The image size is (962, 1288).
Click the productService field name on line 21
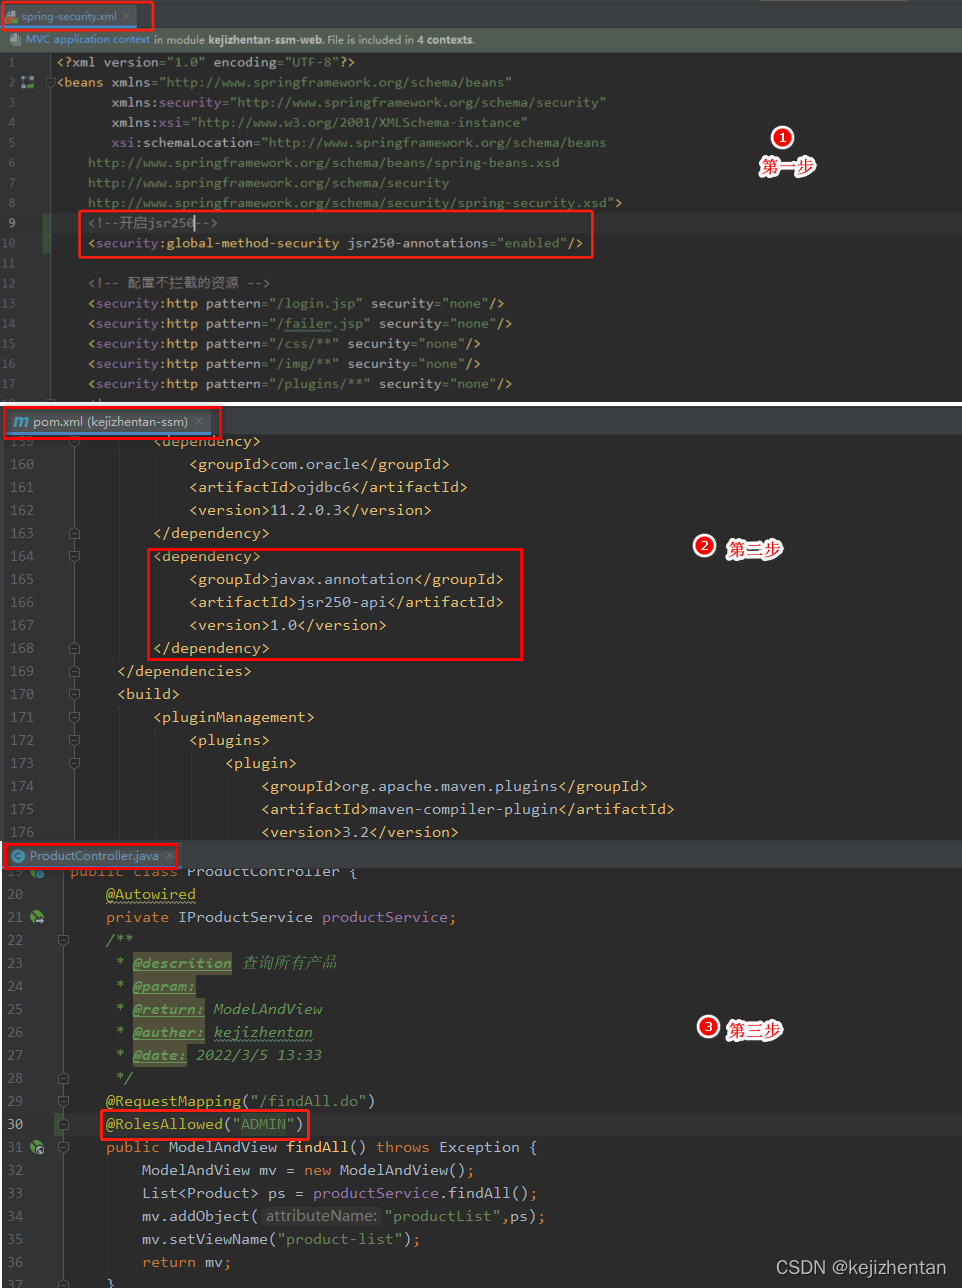point(384,917)
